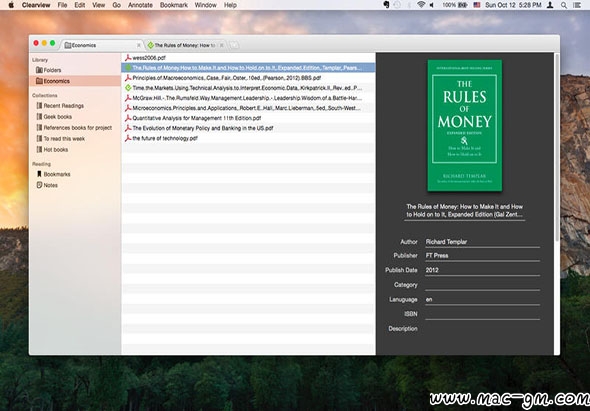
Task: Edit the Author field Richard Templar
Action: click(482, 242)
